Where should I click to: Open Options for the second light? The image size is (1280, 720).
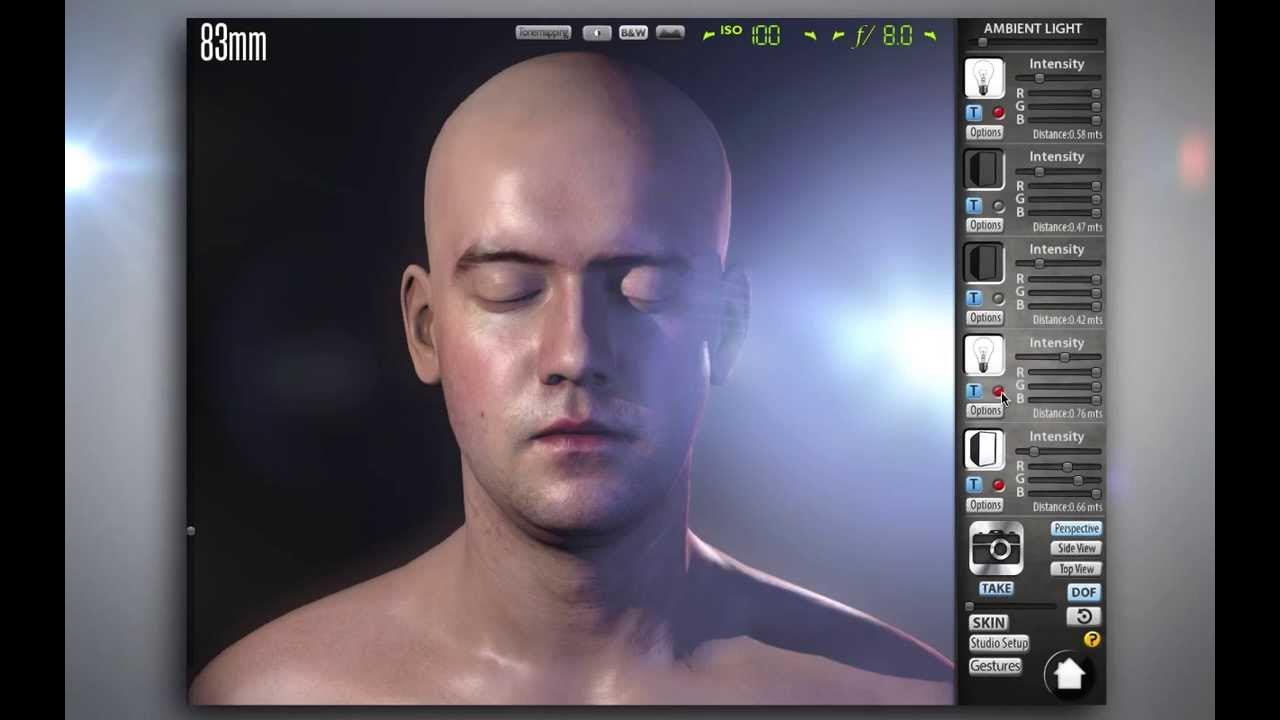pos(985,225)
